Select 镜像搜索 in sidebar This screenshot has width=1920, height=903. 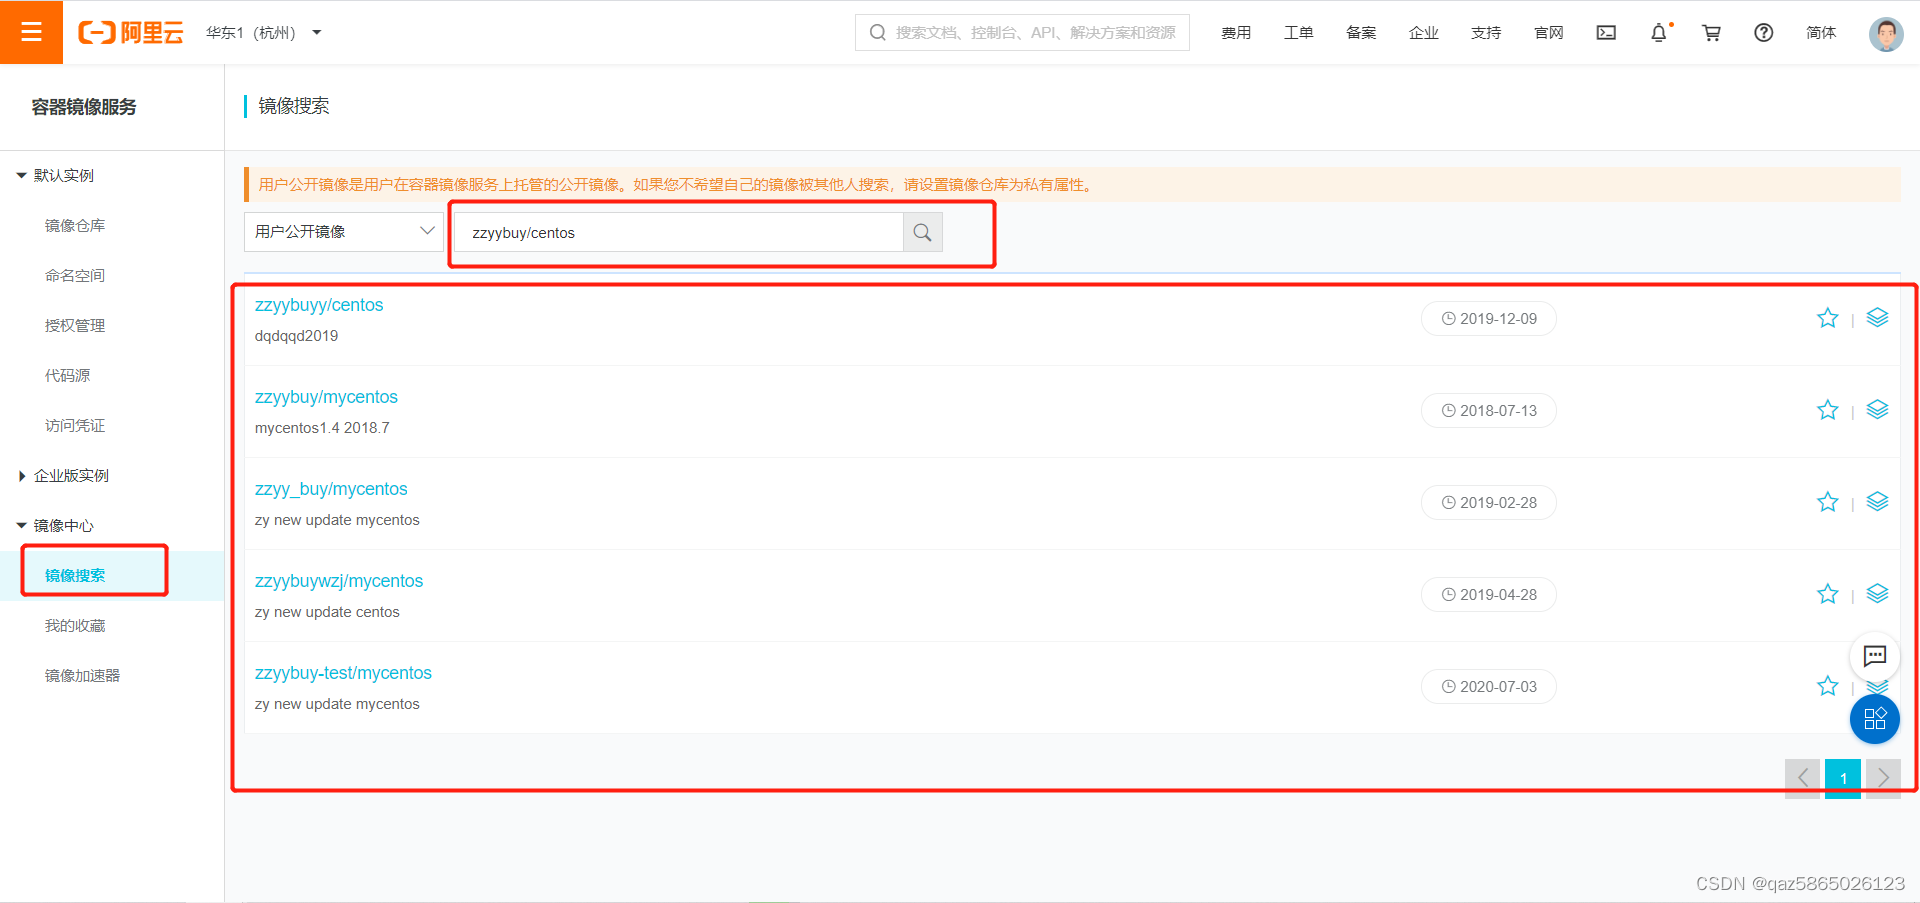point(75,576)
